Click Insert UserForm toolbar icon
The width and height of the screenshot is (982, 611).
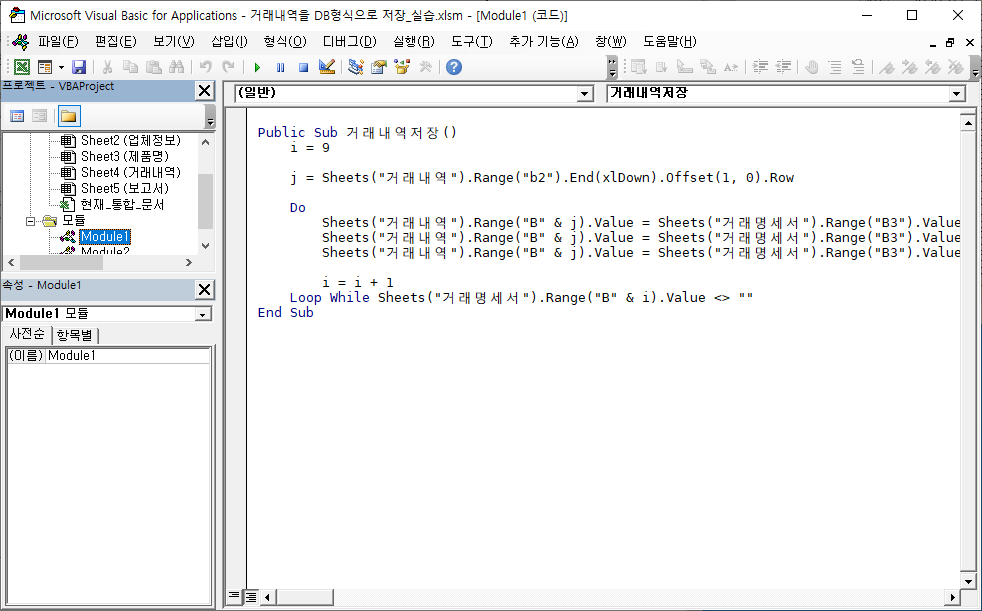(x=45, y=67)
